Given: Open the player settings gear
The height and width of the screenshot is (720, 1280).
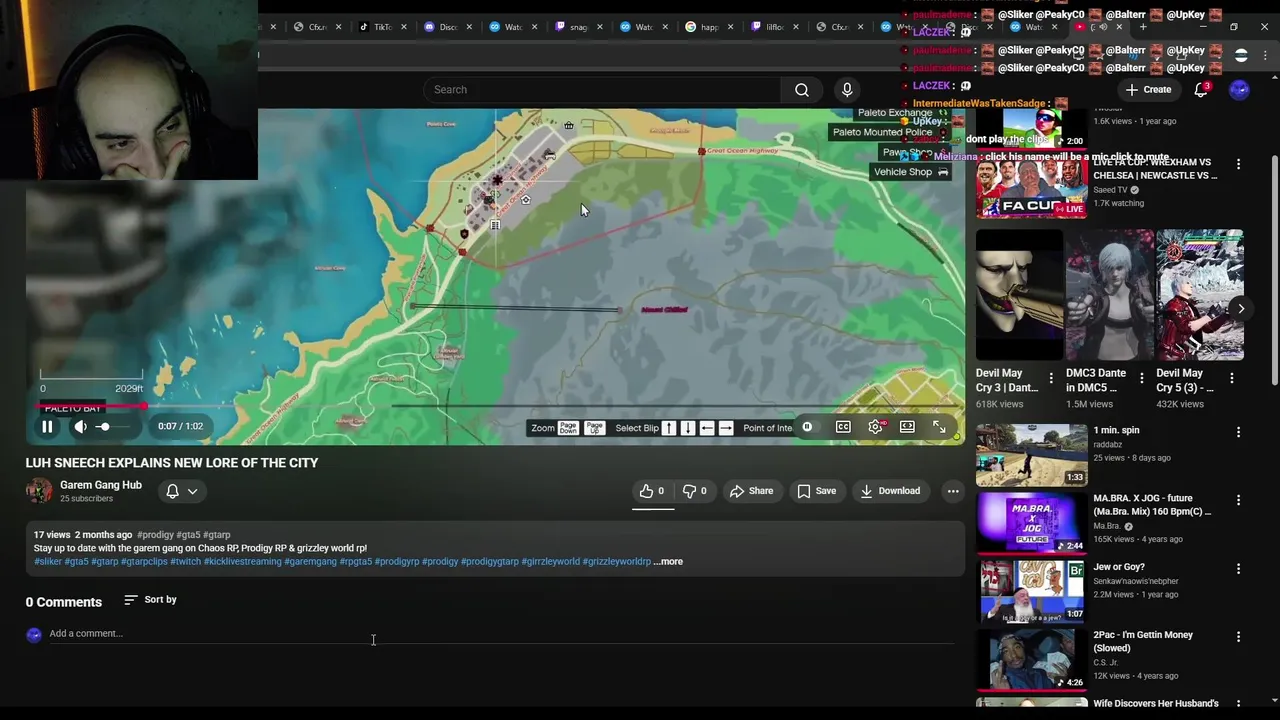Looking at the screenshot, I should point(876,427).
